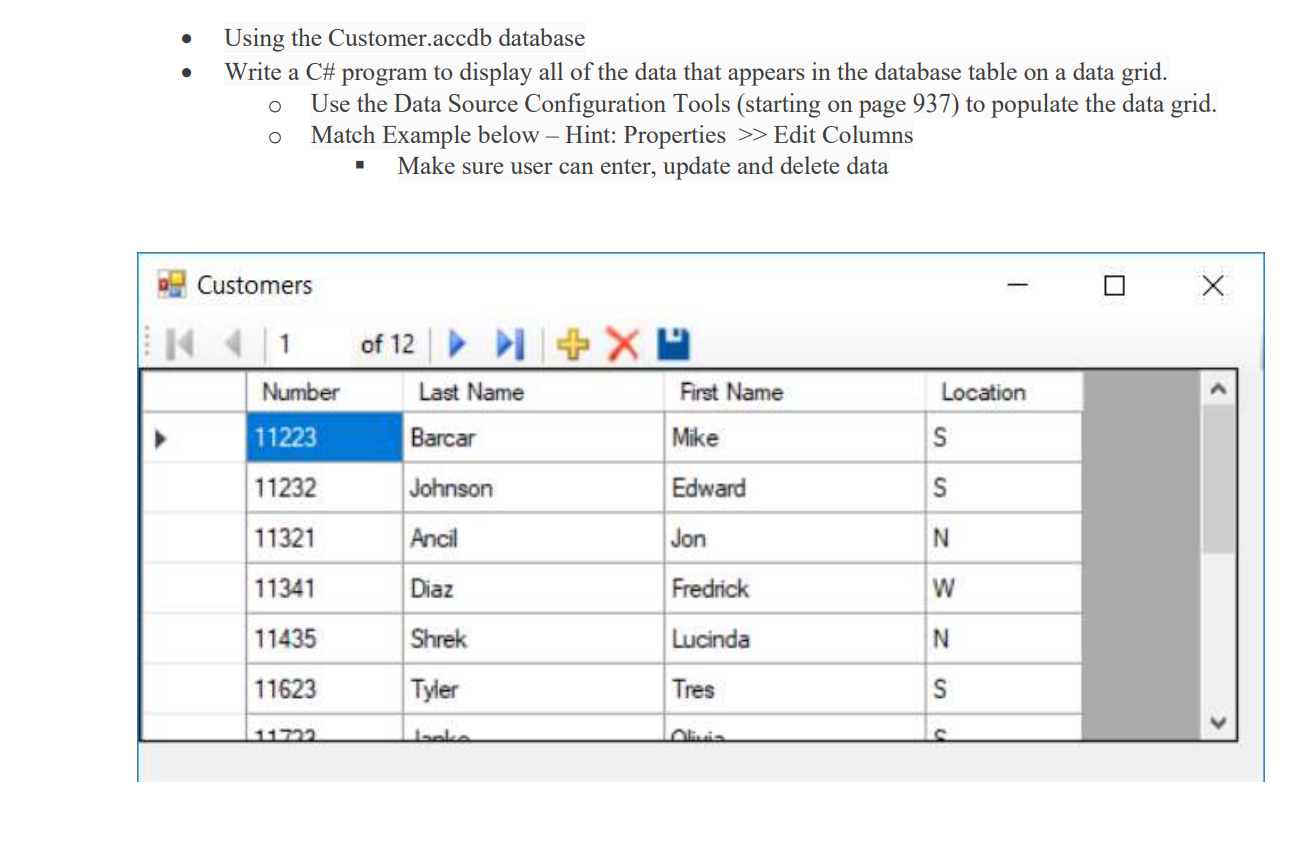Click the First Name column header
1296x865 pixels.
pyautogui.click(x=795, y=392)
